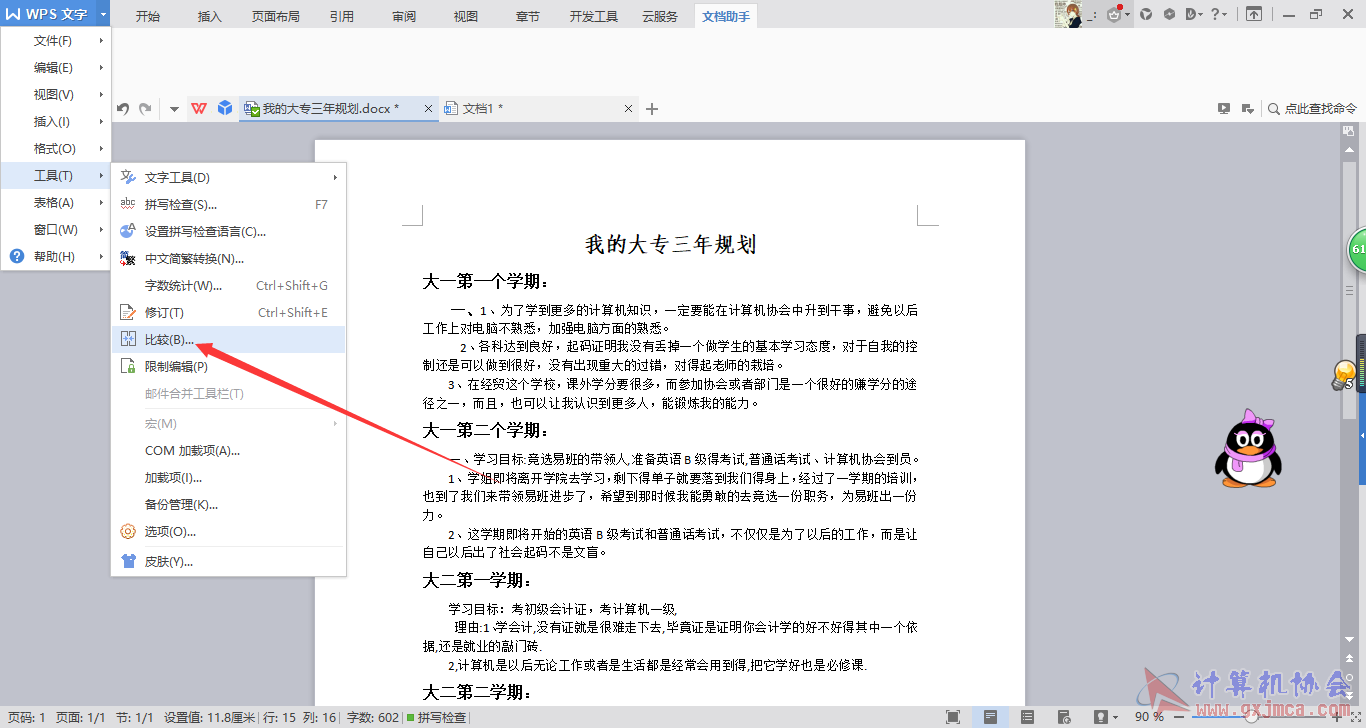
Task: Choose 中文简繁转换(N)... entry
Action: coord(228,259)
